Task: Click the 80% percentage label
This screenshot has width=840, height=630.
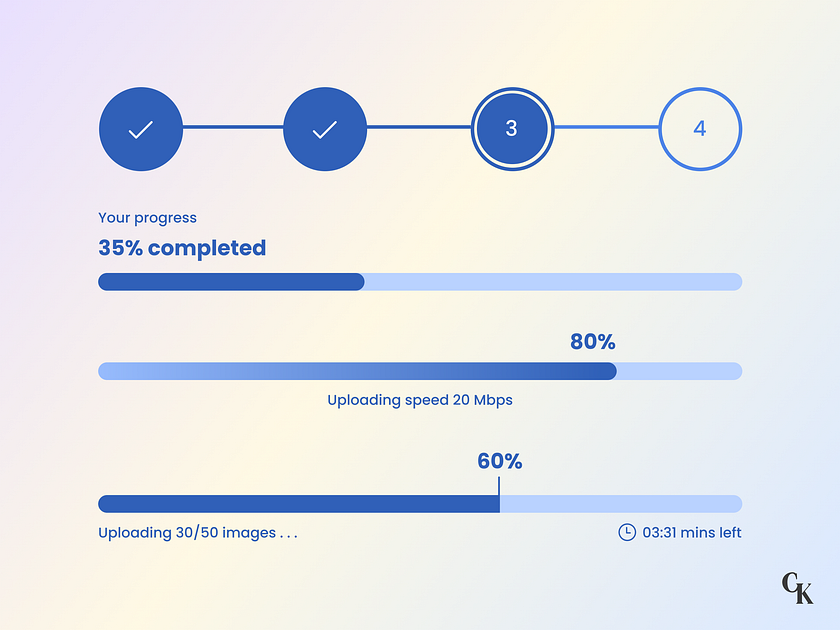Action: (x=593, y=342)
